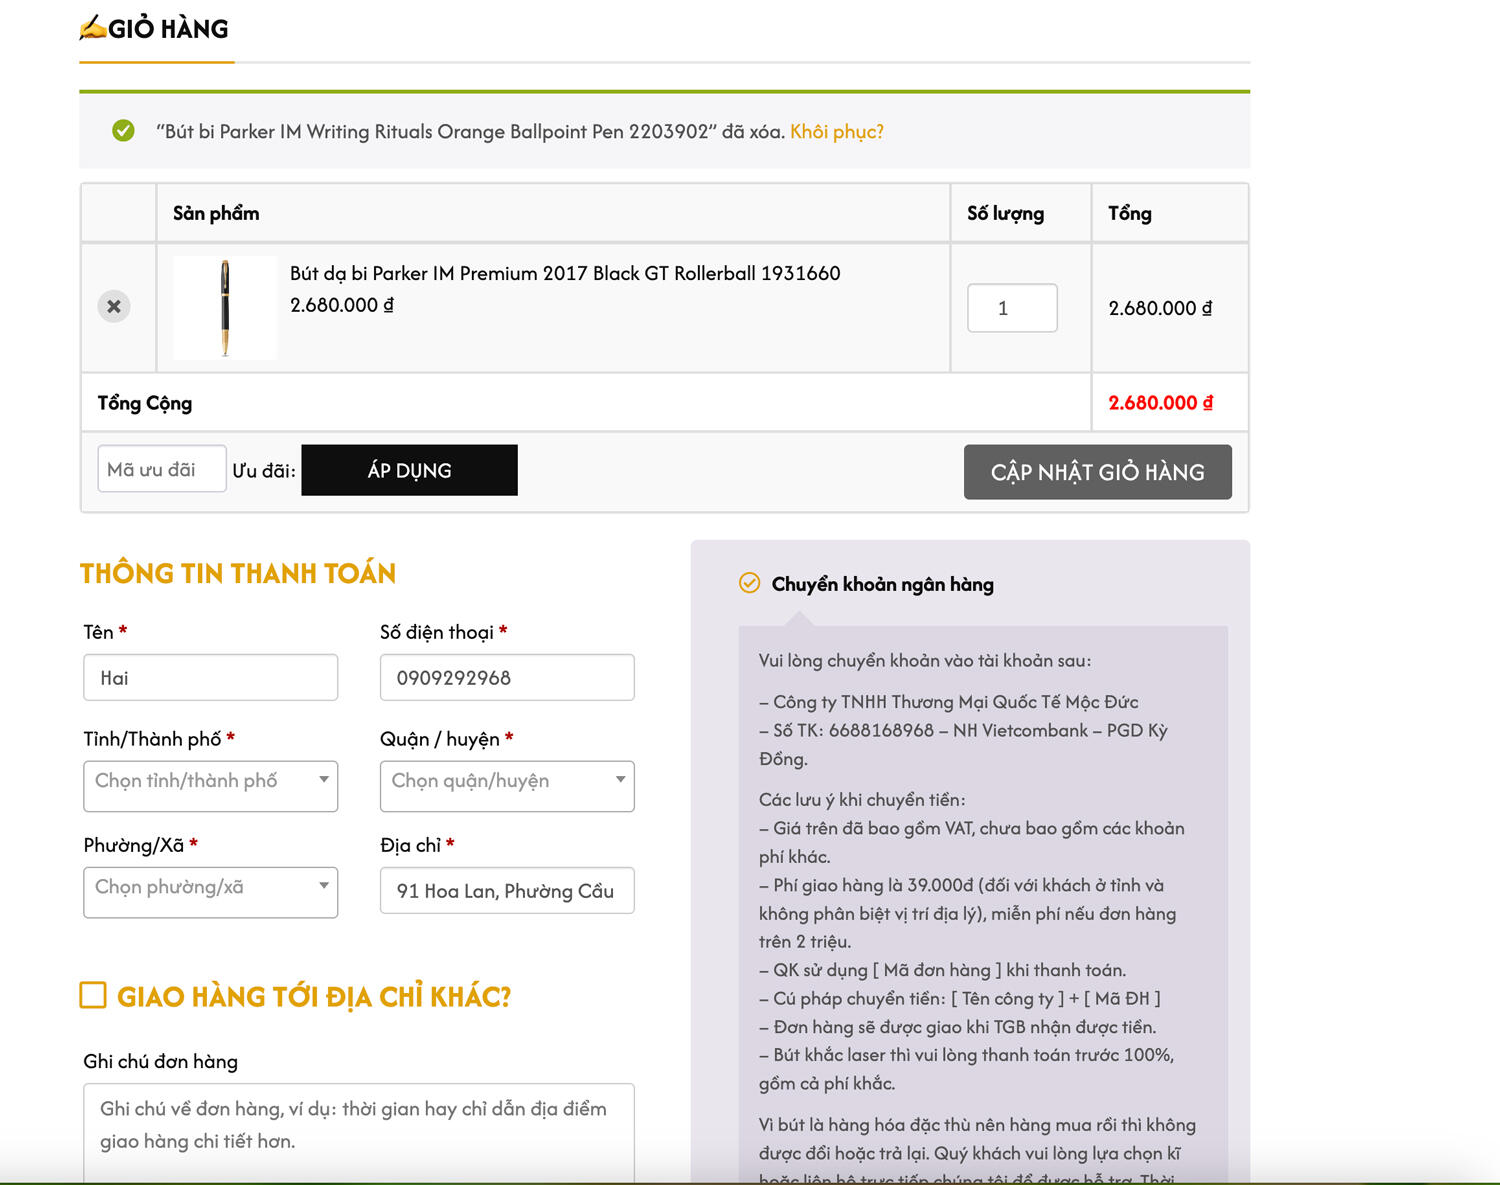
Task: Click the green success checkmark icon
Action: tap(123, 131)
